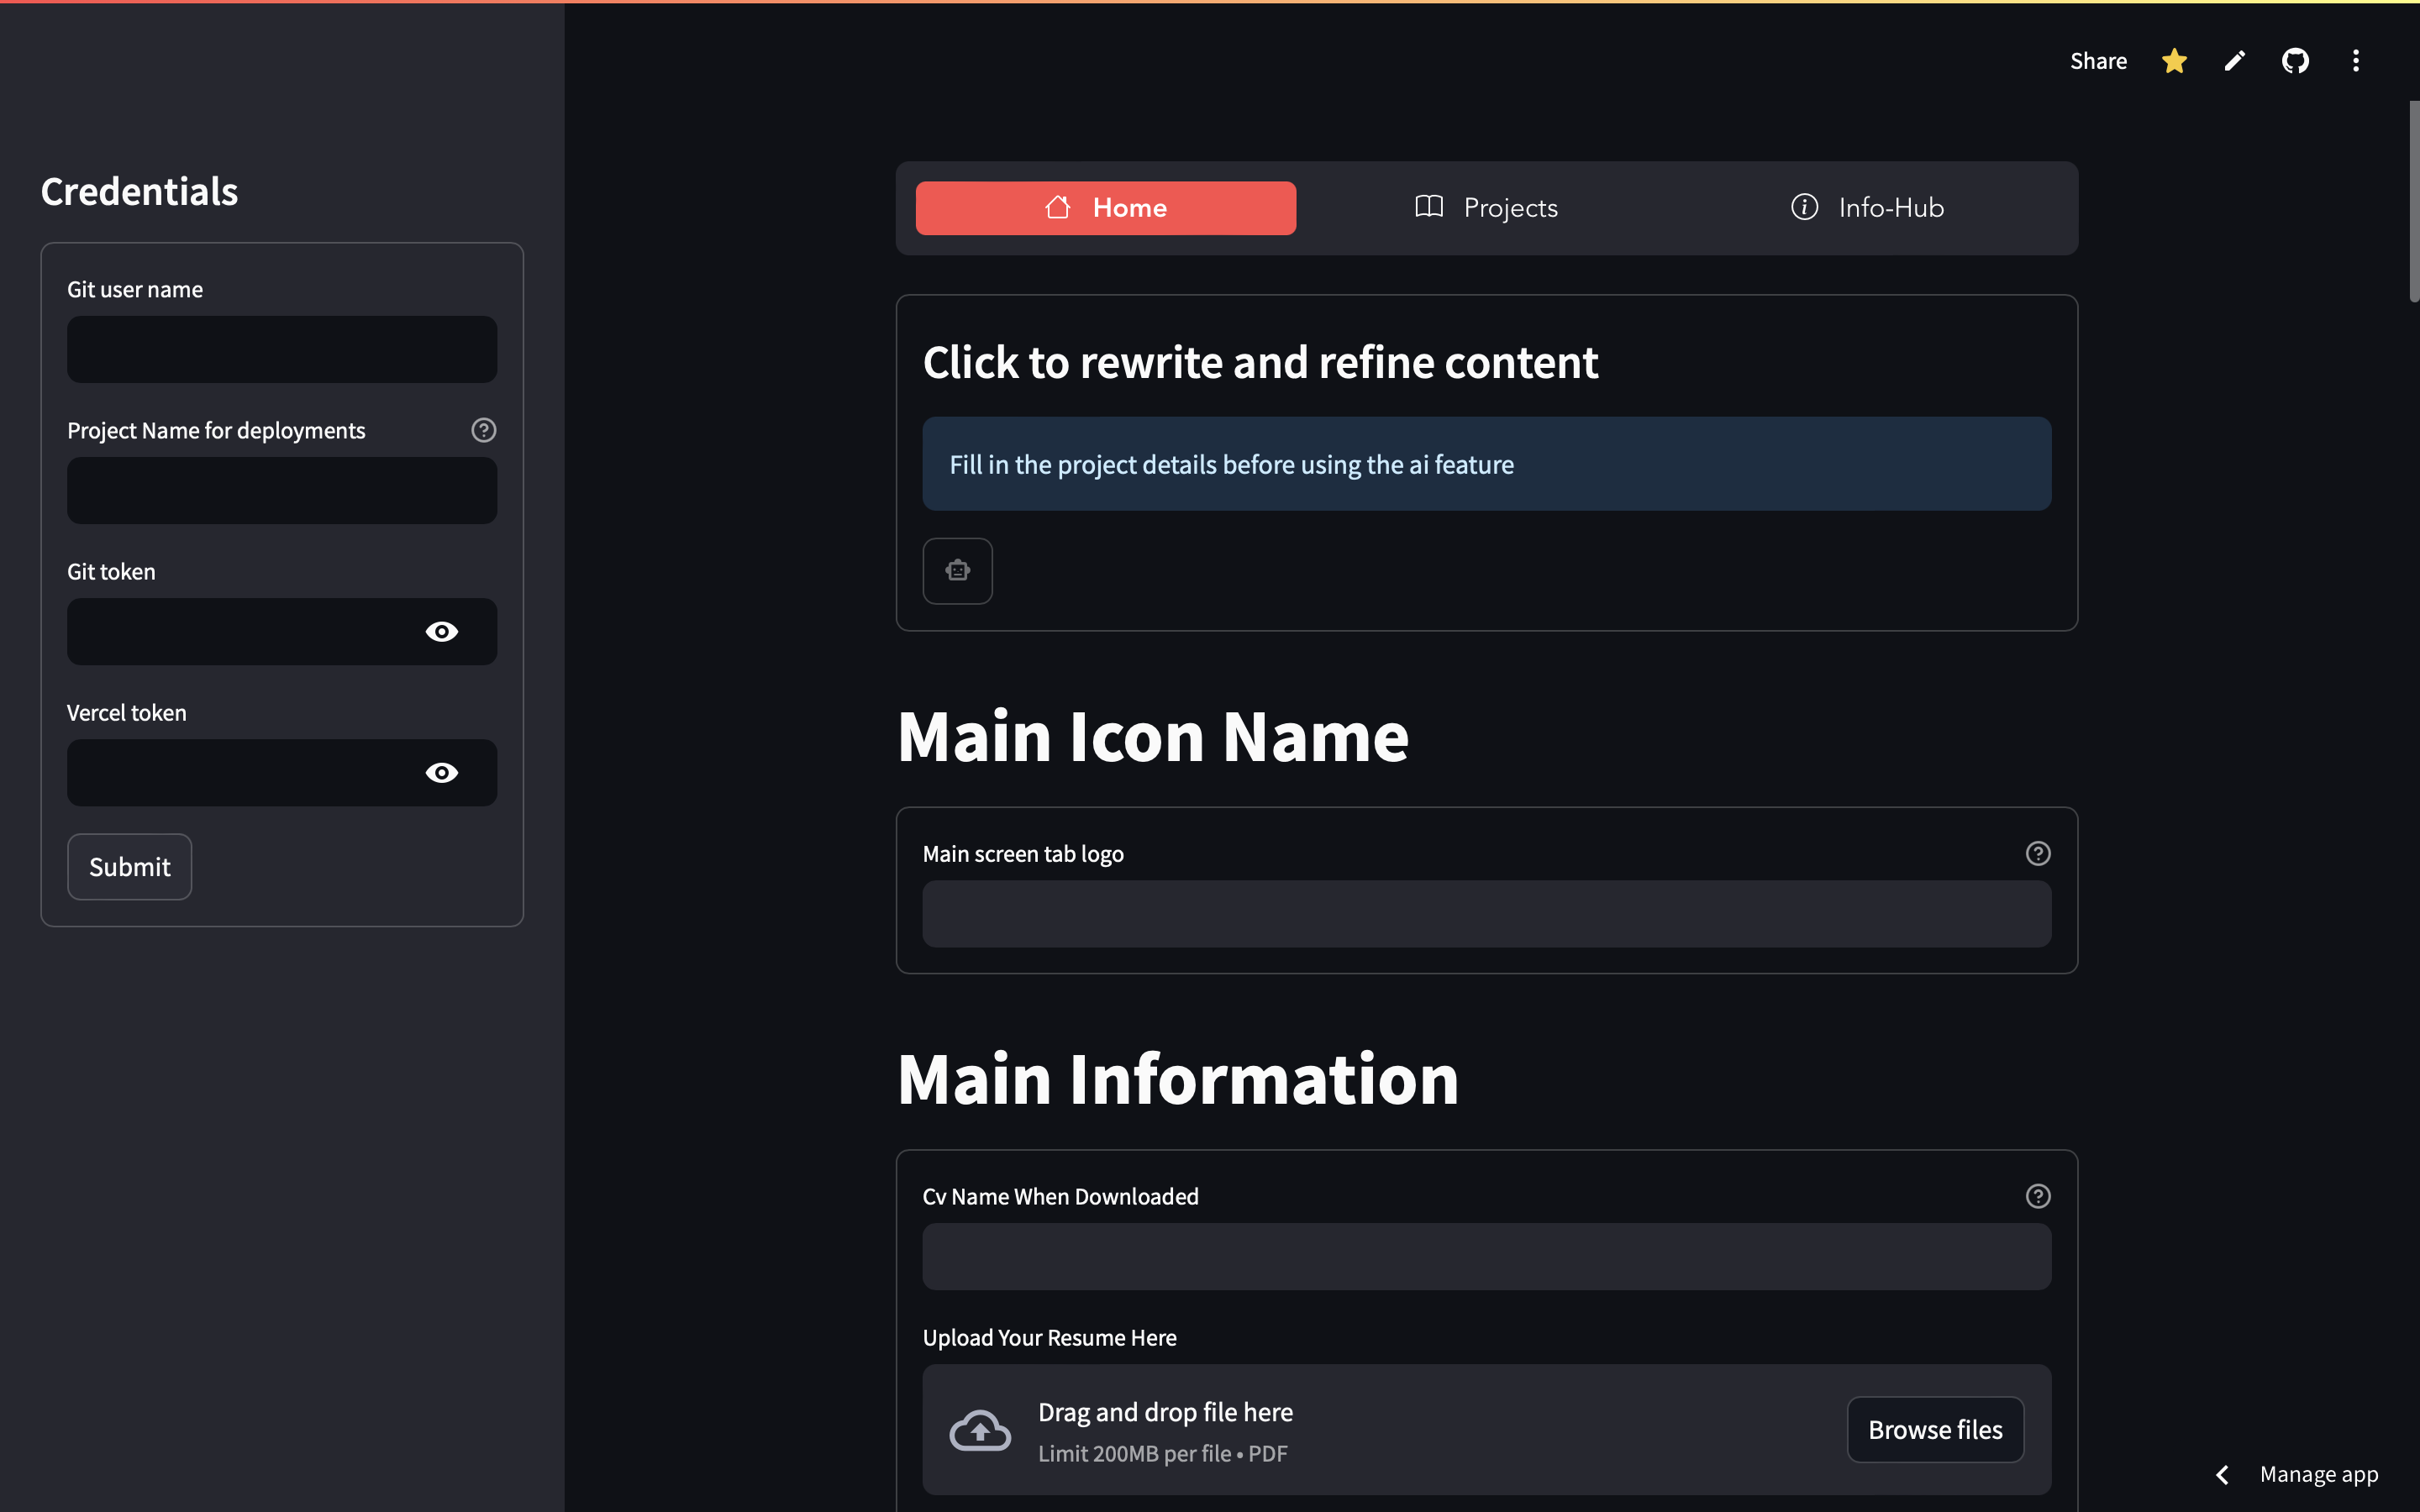Show help for Main screen tab logo
This screenshot has height=1512, width=2420.
[2037, 853]
